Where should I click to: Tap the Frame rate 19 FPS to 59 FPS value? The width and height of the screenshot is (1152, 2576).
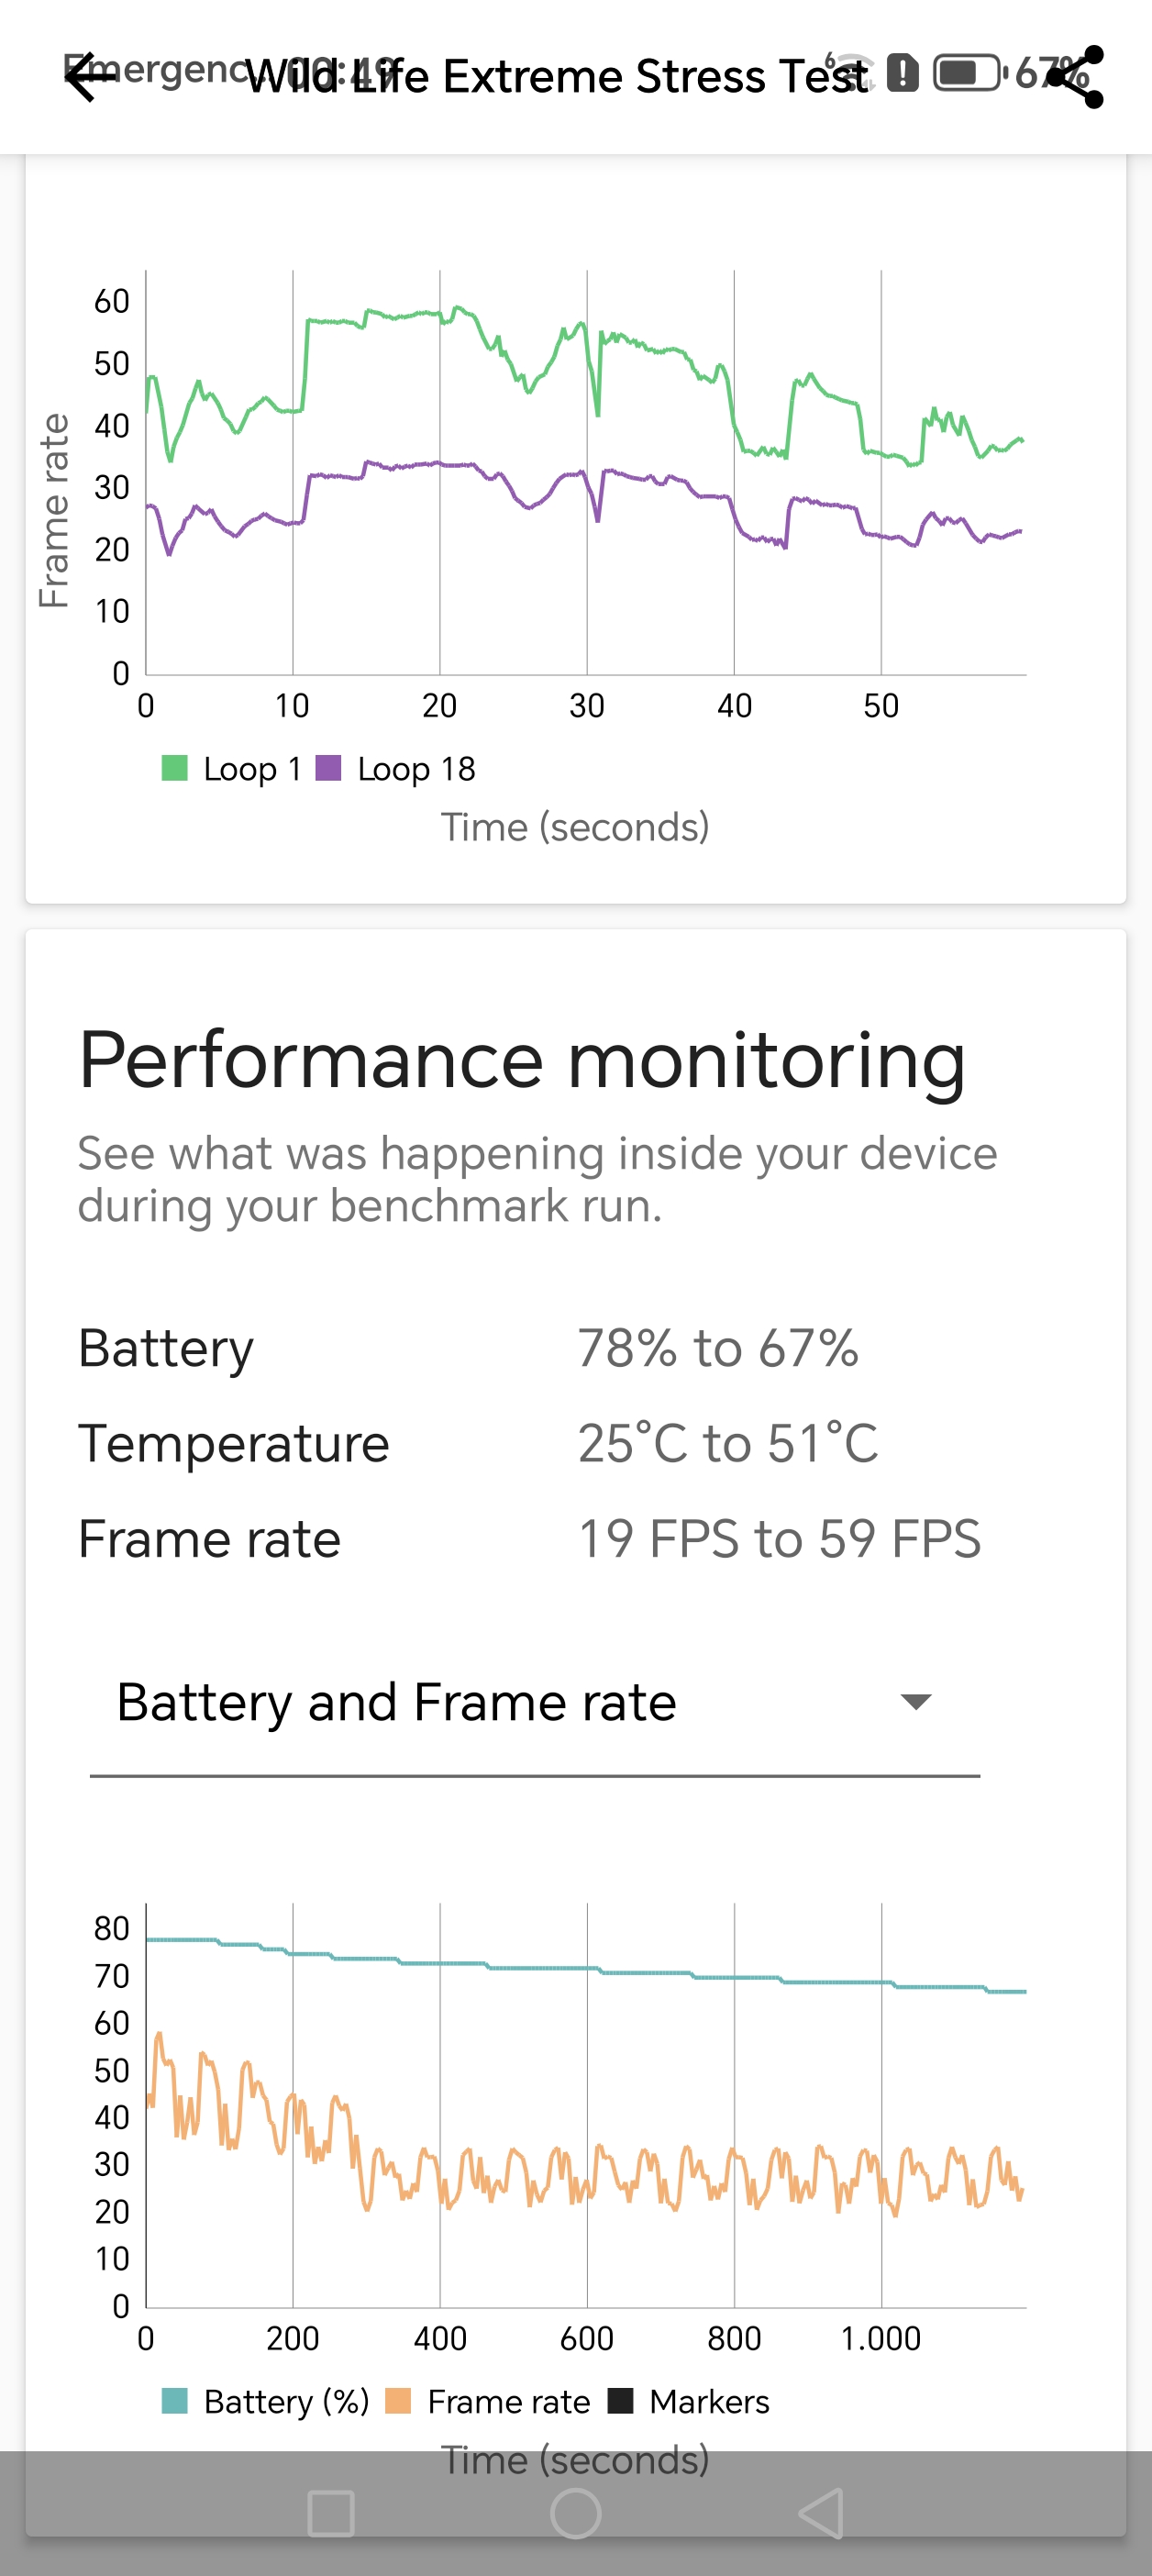(x=779, y=1539)
